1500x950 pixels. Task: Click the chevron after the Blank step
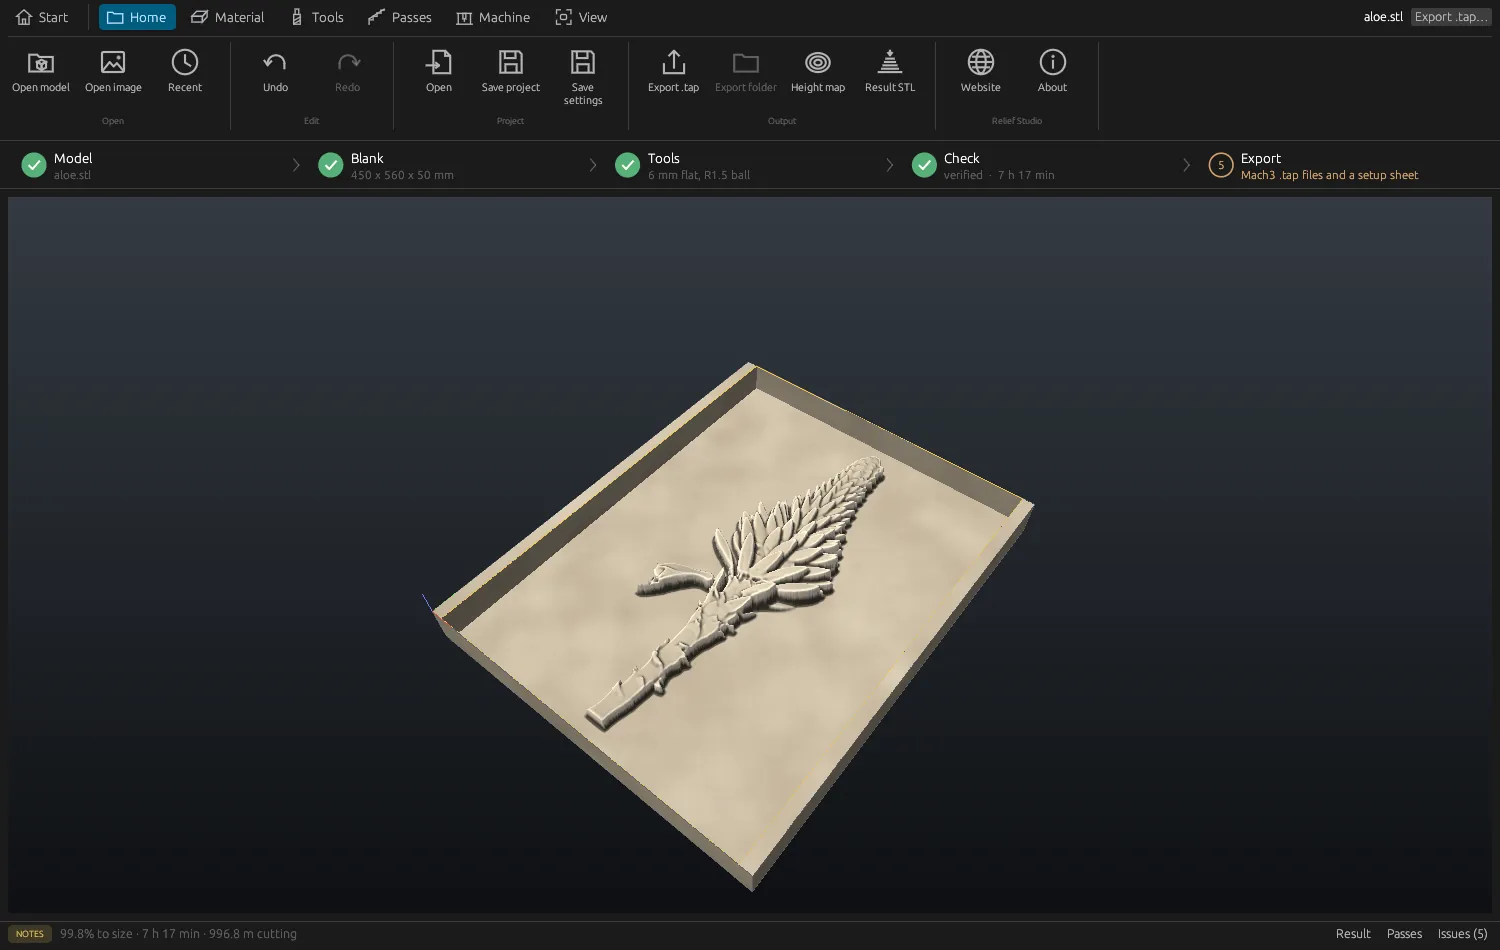(x=593, y=165)
